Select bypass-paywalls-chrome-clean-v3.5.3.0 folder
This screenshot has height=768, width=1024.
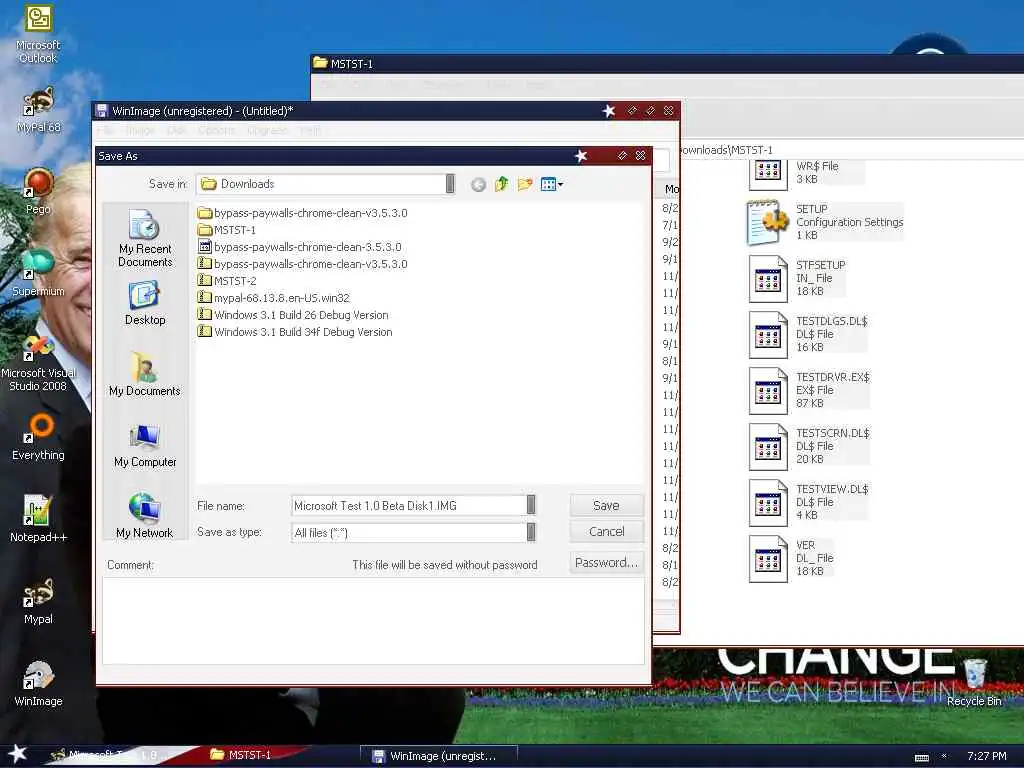pos(302,213)
